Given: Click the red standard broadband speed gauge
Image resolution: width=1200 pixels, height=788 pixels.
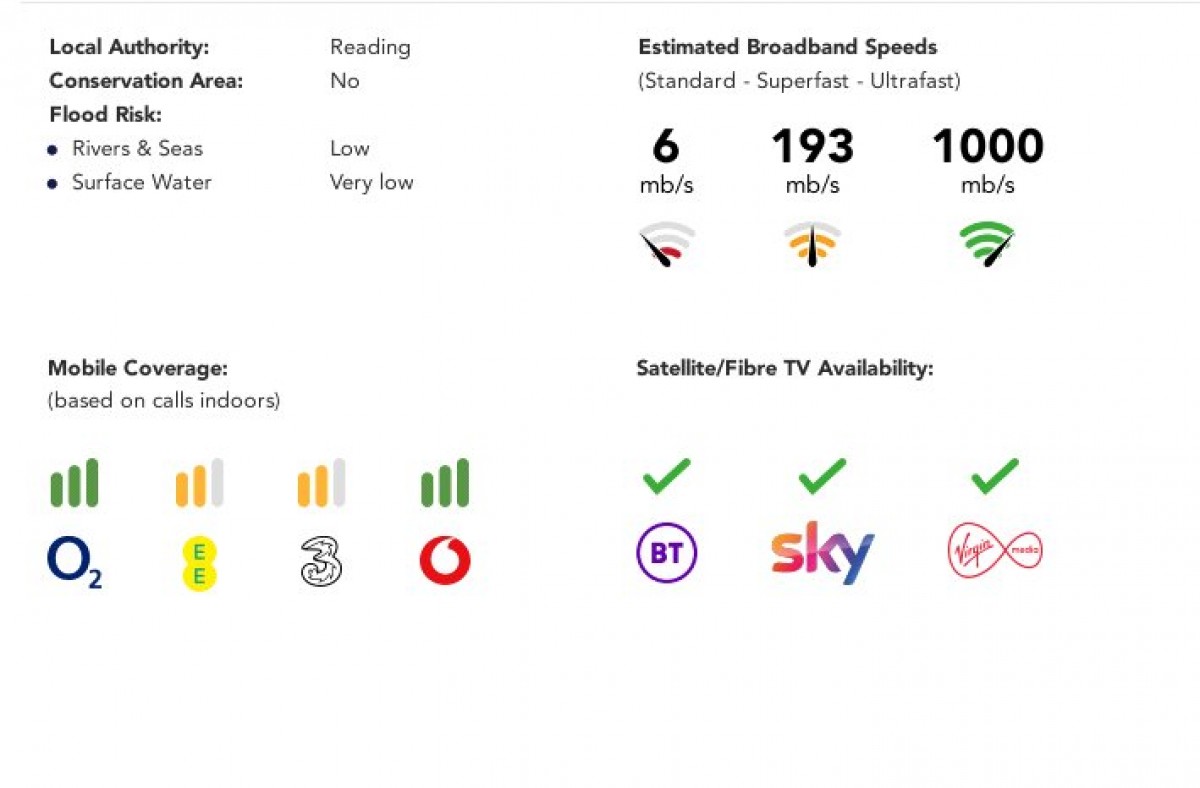Looking at the screenshot, I should click(x=667, y=245).
